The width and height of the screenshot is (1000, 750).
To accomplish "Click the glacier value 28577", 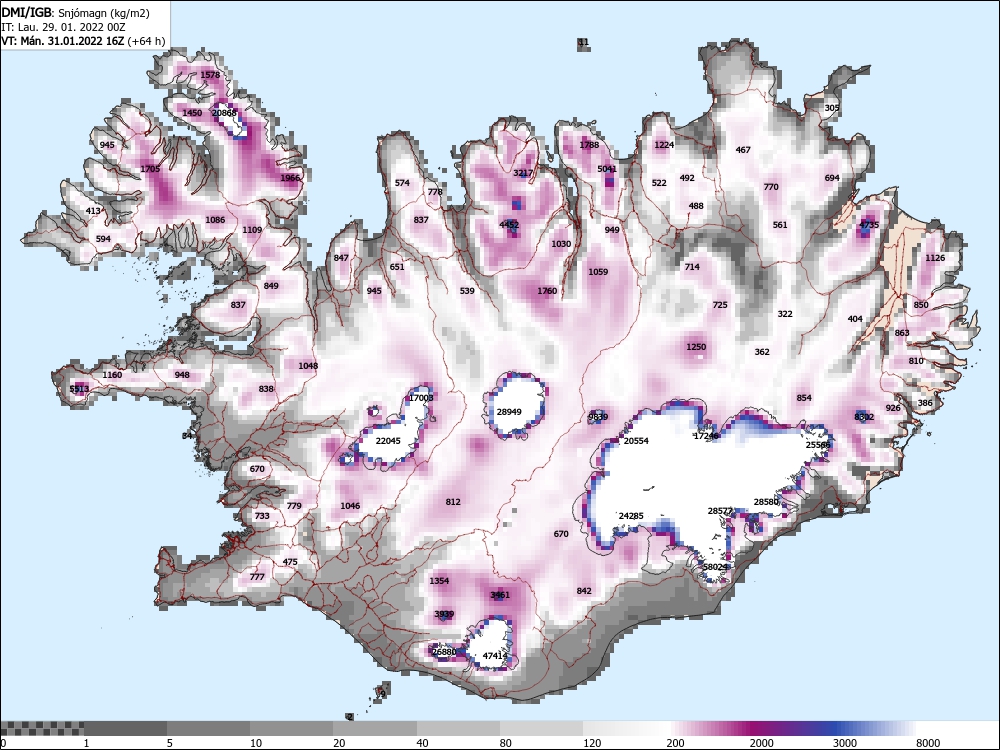I will pos(720,511).
